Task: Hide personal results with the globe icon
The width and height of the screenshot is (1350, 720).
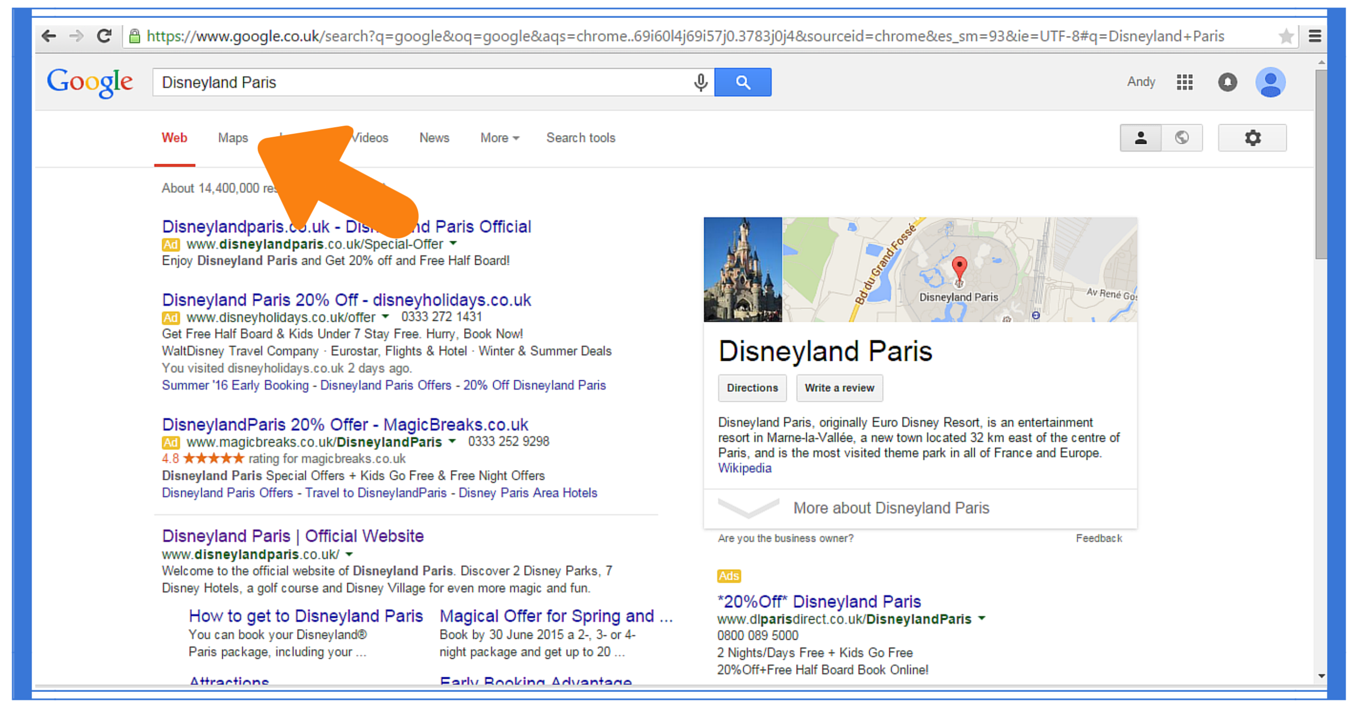Action: tap(1182, 138)
